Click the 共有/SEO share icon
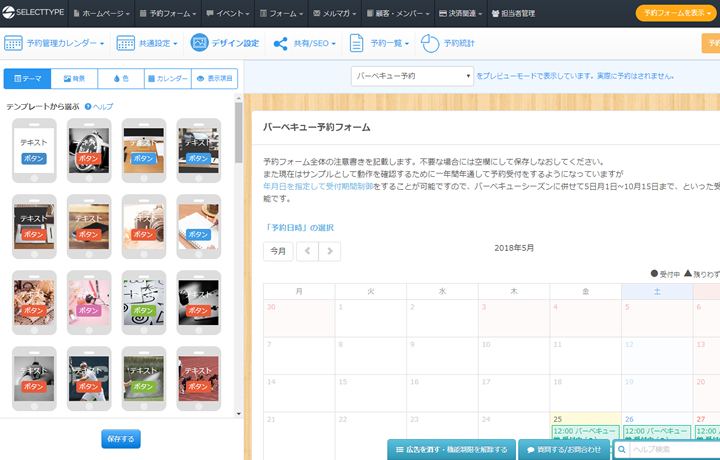This screenshot has width=720, height=460. click(280, 44)
